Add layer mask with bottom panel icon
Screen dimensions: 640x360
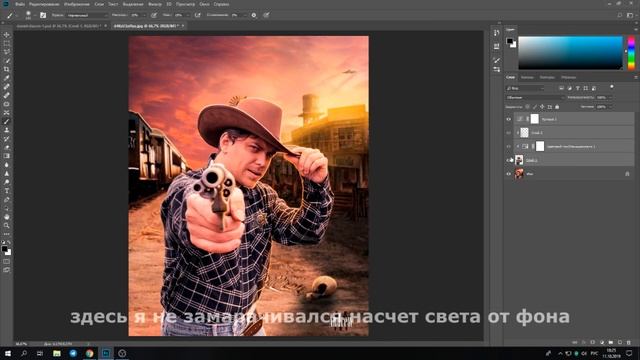coord(593,342)
